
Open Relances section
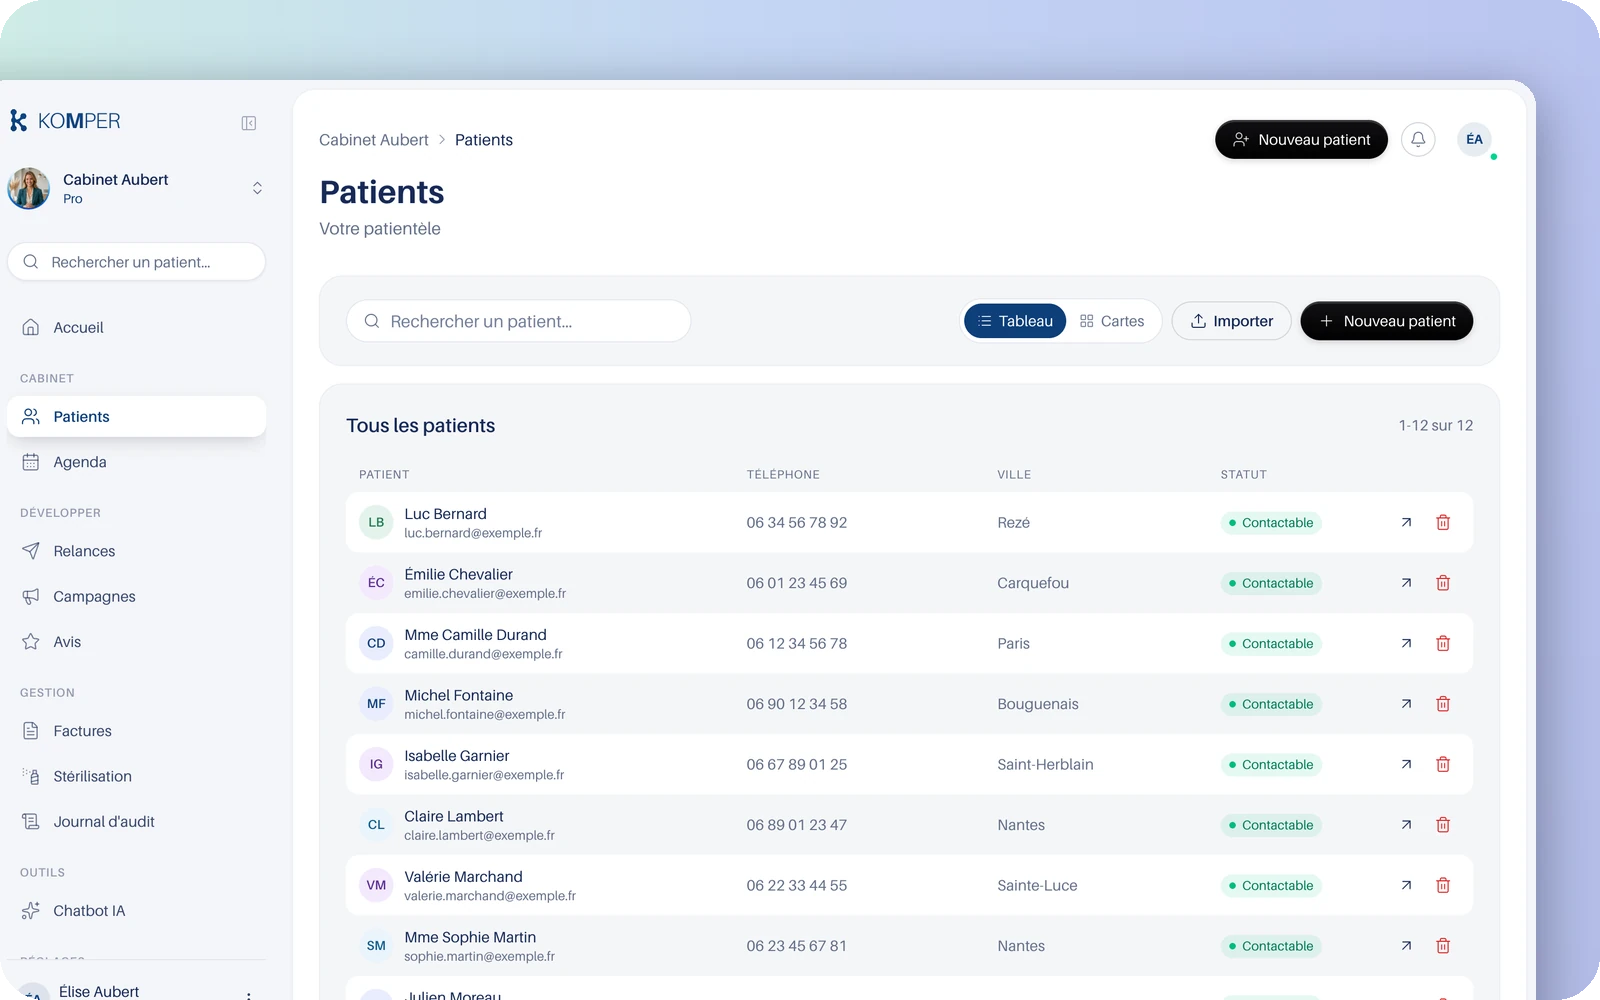coord(136,551)
